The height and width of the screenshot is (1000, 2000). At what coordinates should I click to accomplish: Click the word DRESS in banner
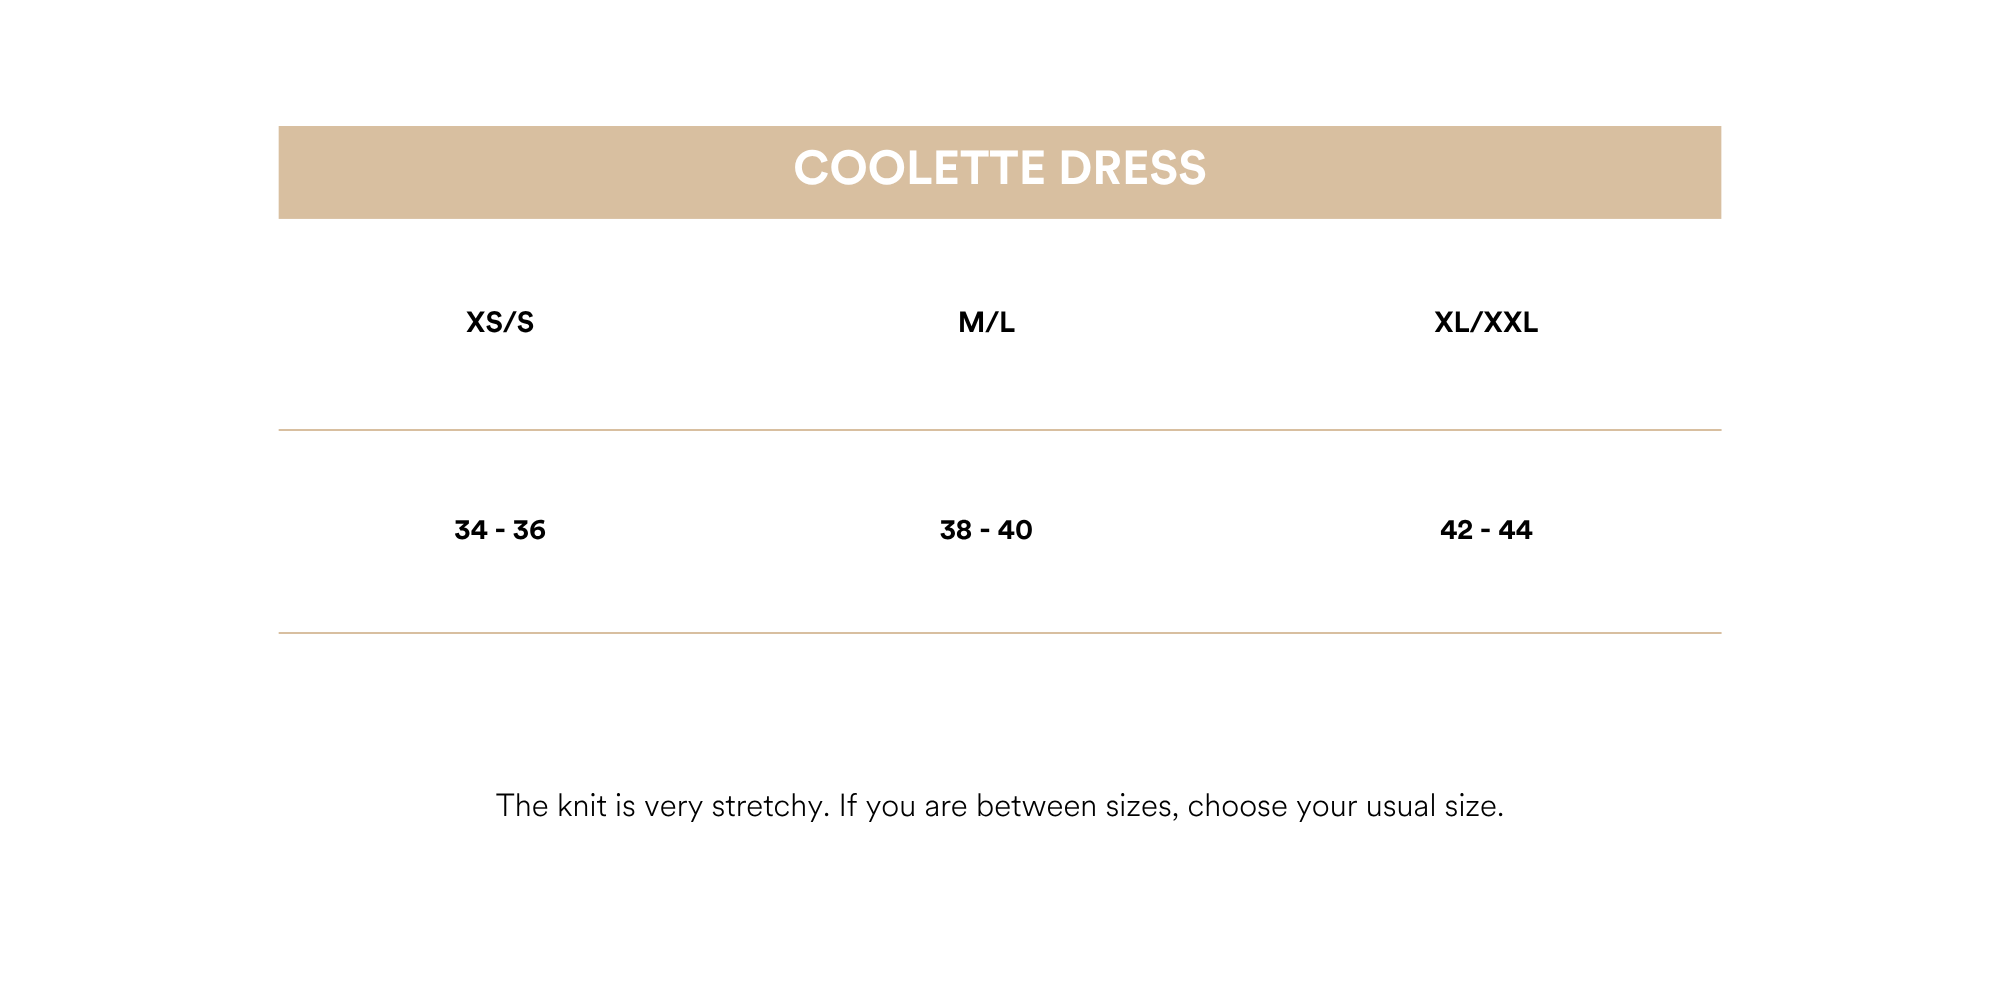coord(1133,168)
